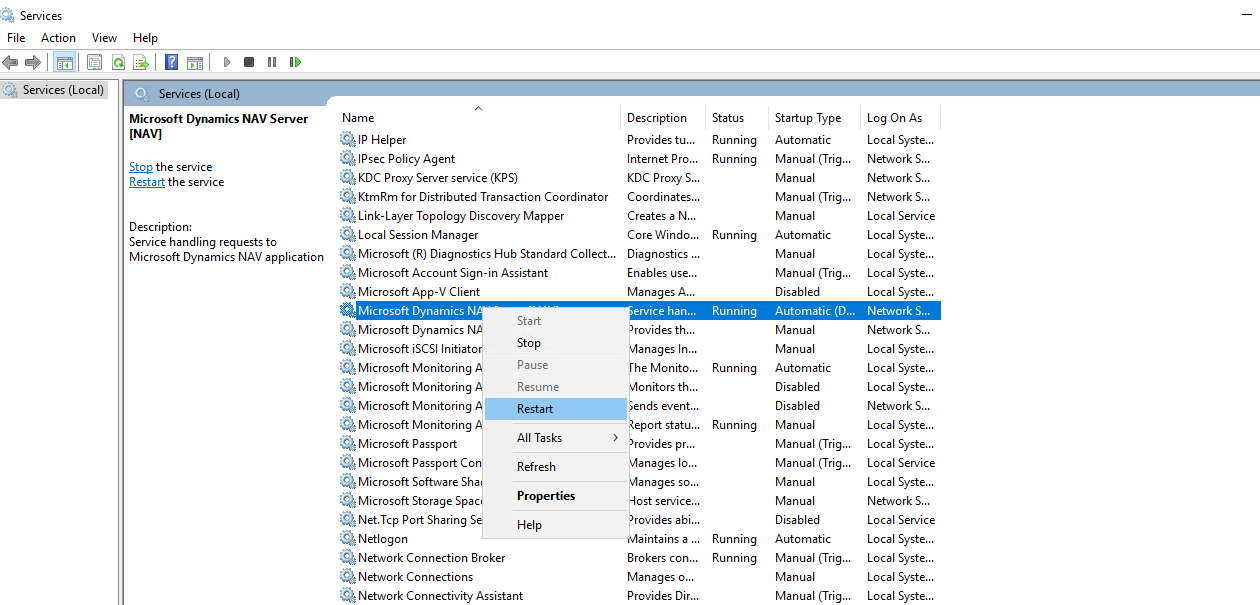Screen dimensions: 1260x605
Task: Click the blue Help question mark icon
Action: [x=172, y=62]
